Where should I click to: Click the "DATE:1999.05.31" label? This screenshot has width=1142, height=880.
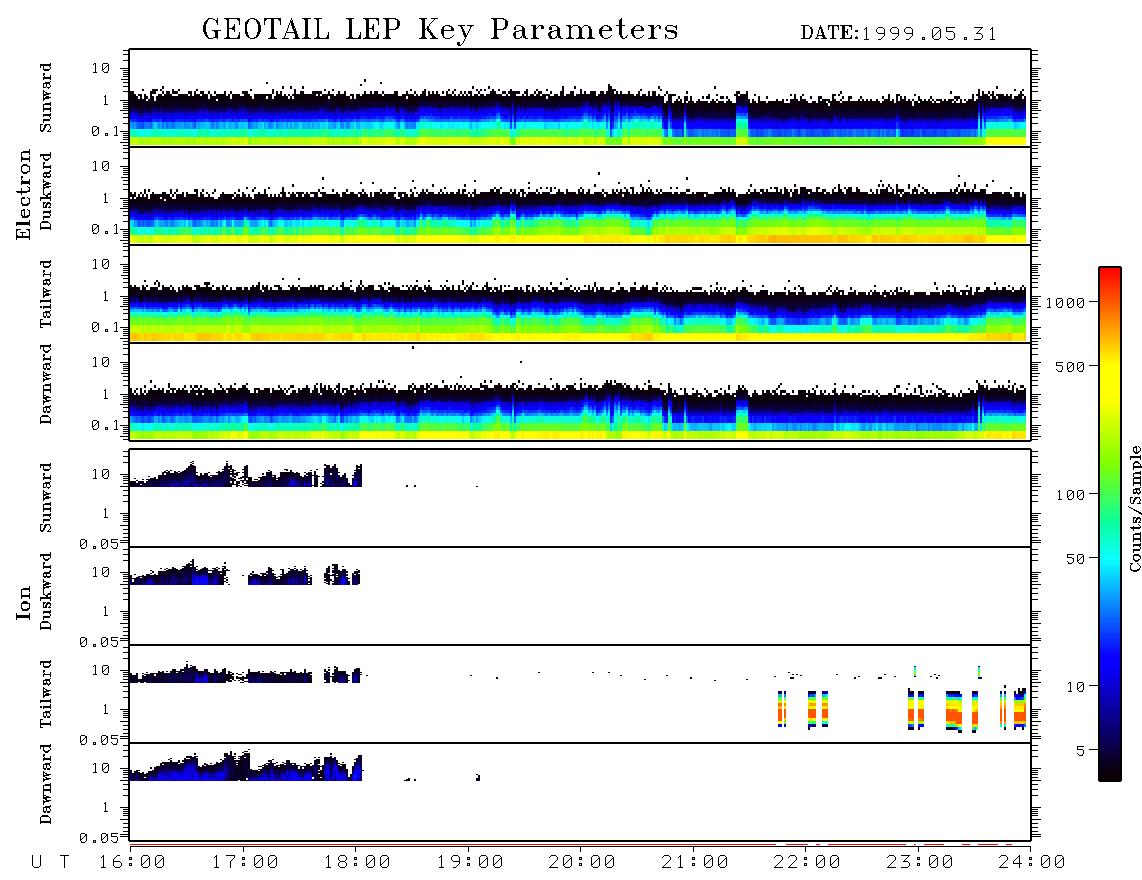(x=898, y=34)
